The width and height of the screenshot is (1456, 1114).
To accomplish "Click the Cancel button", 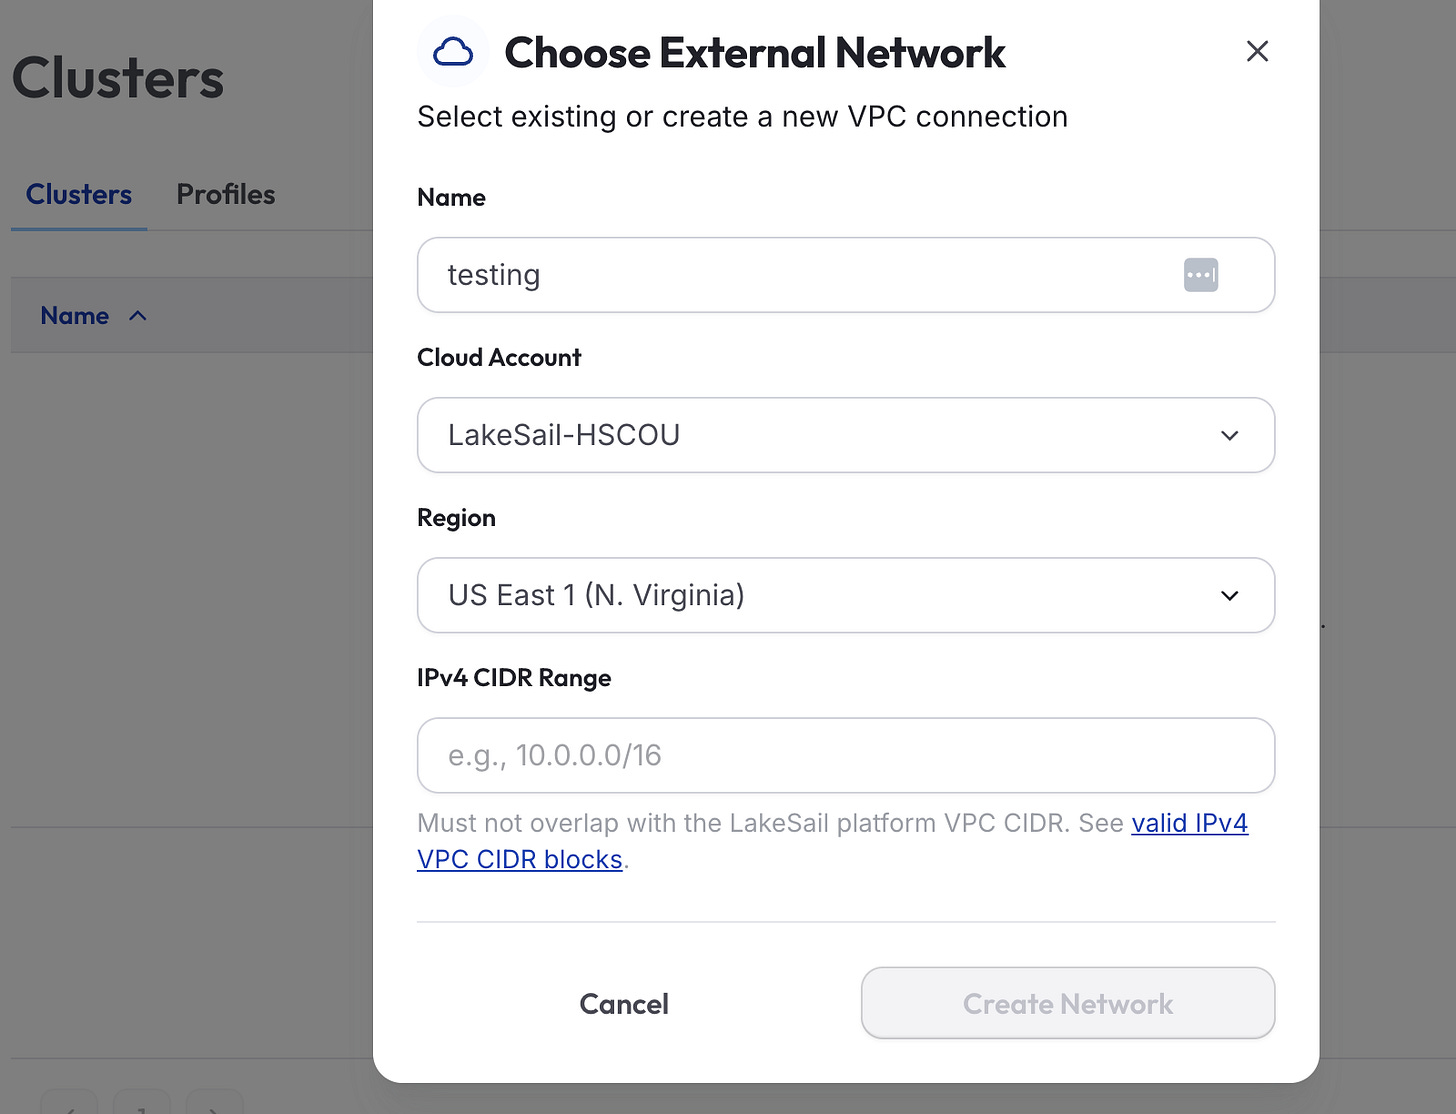I will pos(624,1004).
